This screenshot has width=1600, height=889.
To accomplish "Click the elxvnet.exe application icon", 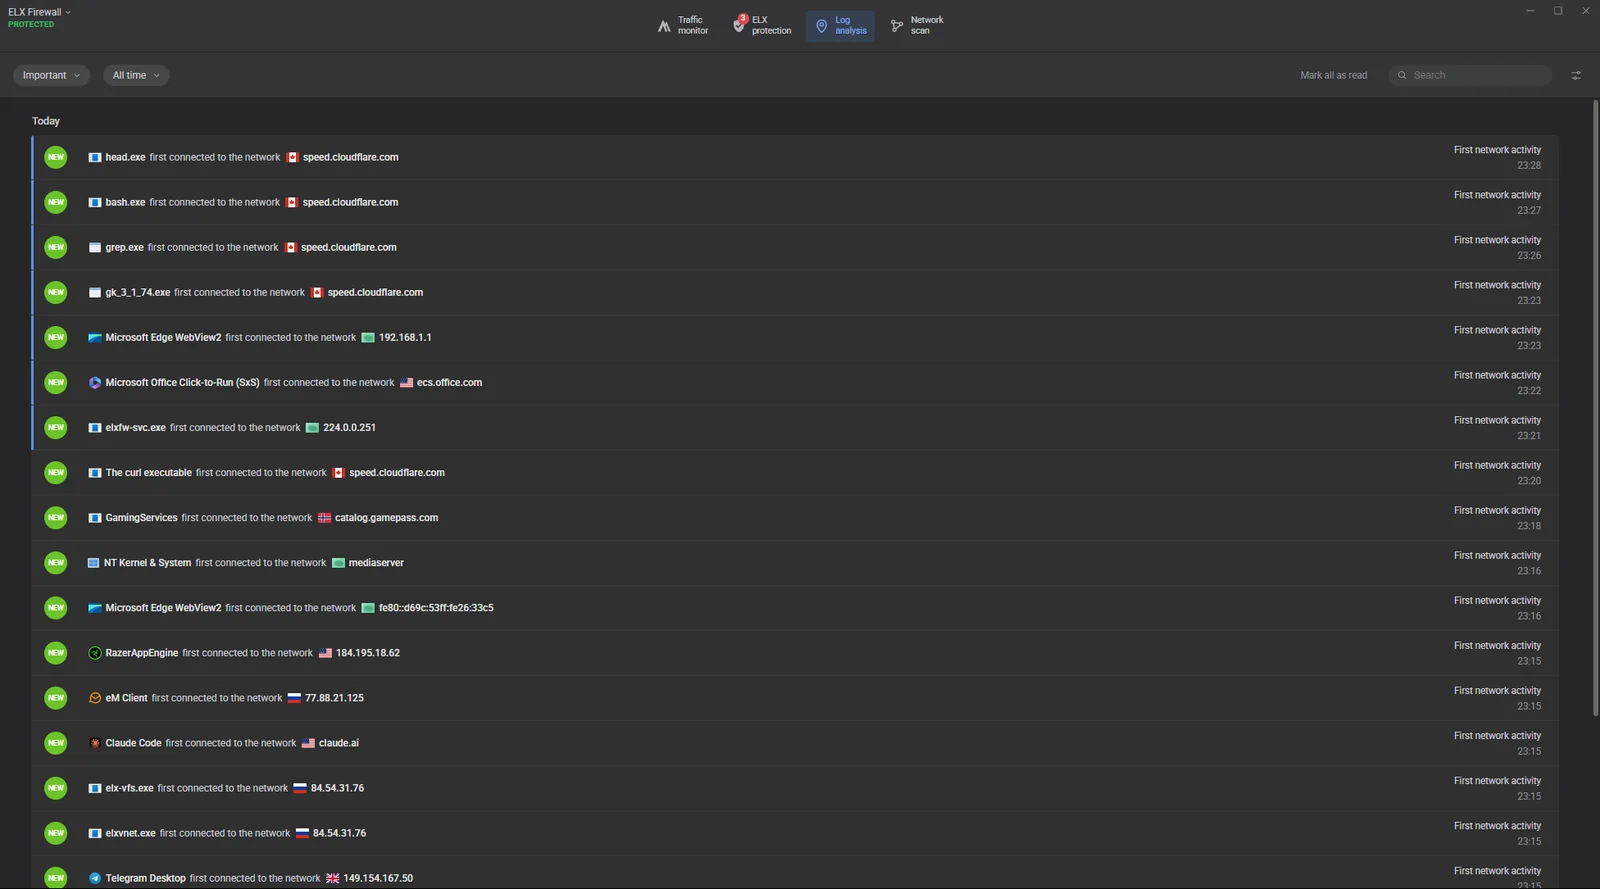I will [95, 833].
